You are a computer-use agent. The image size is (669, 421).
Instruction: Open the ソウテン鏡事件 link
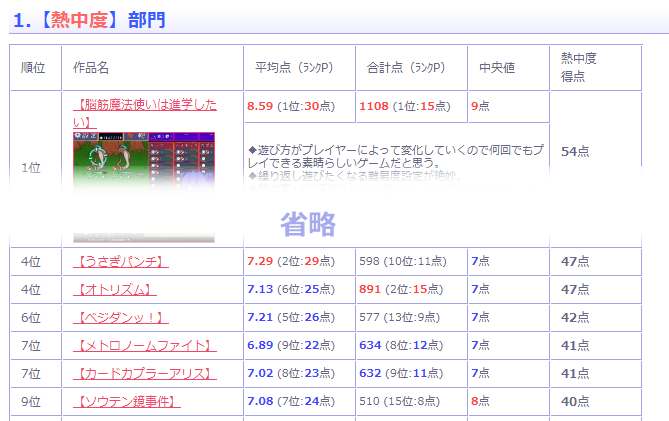[127, 401]
